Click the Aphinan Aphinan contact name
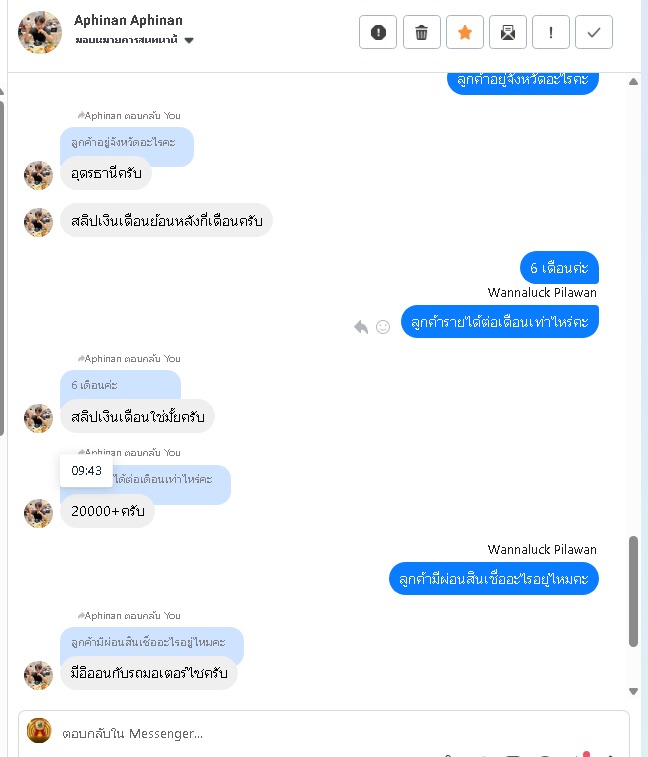The image size is (648, 757). coord(128,20)
